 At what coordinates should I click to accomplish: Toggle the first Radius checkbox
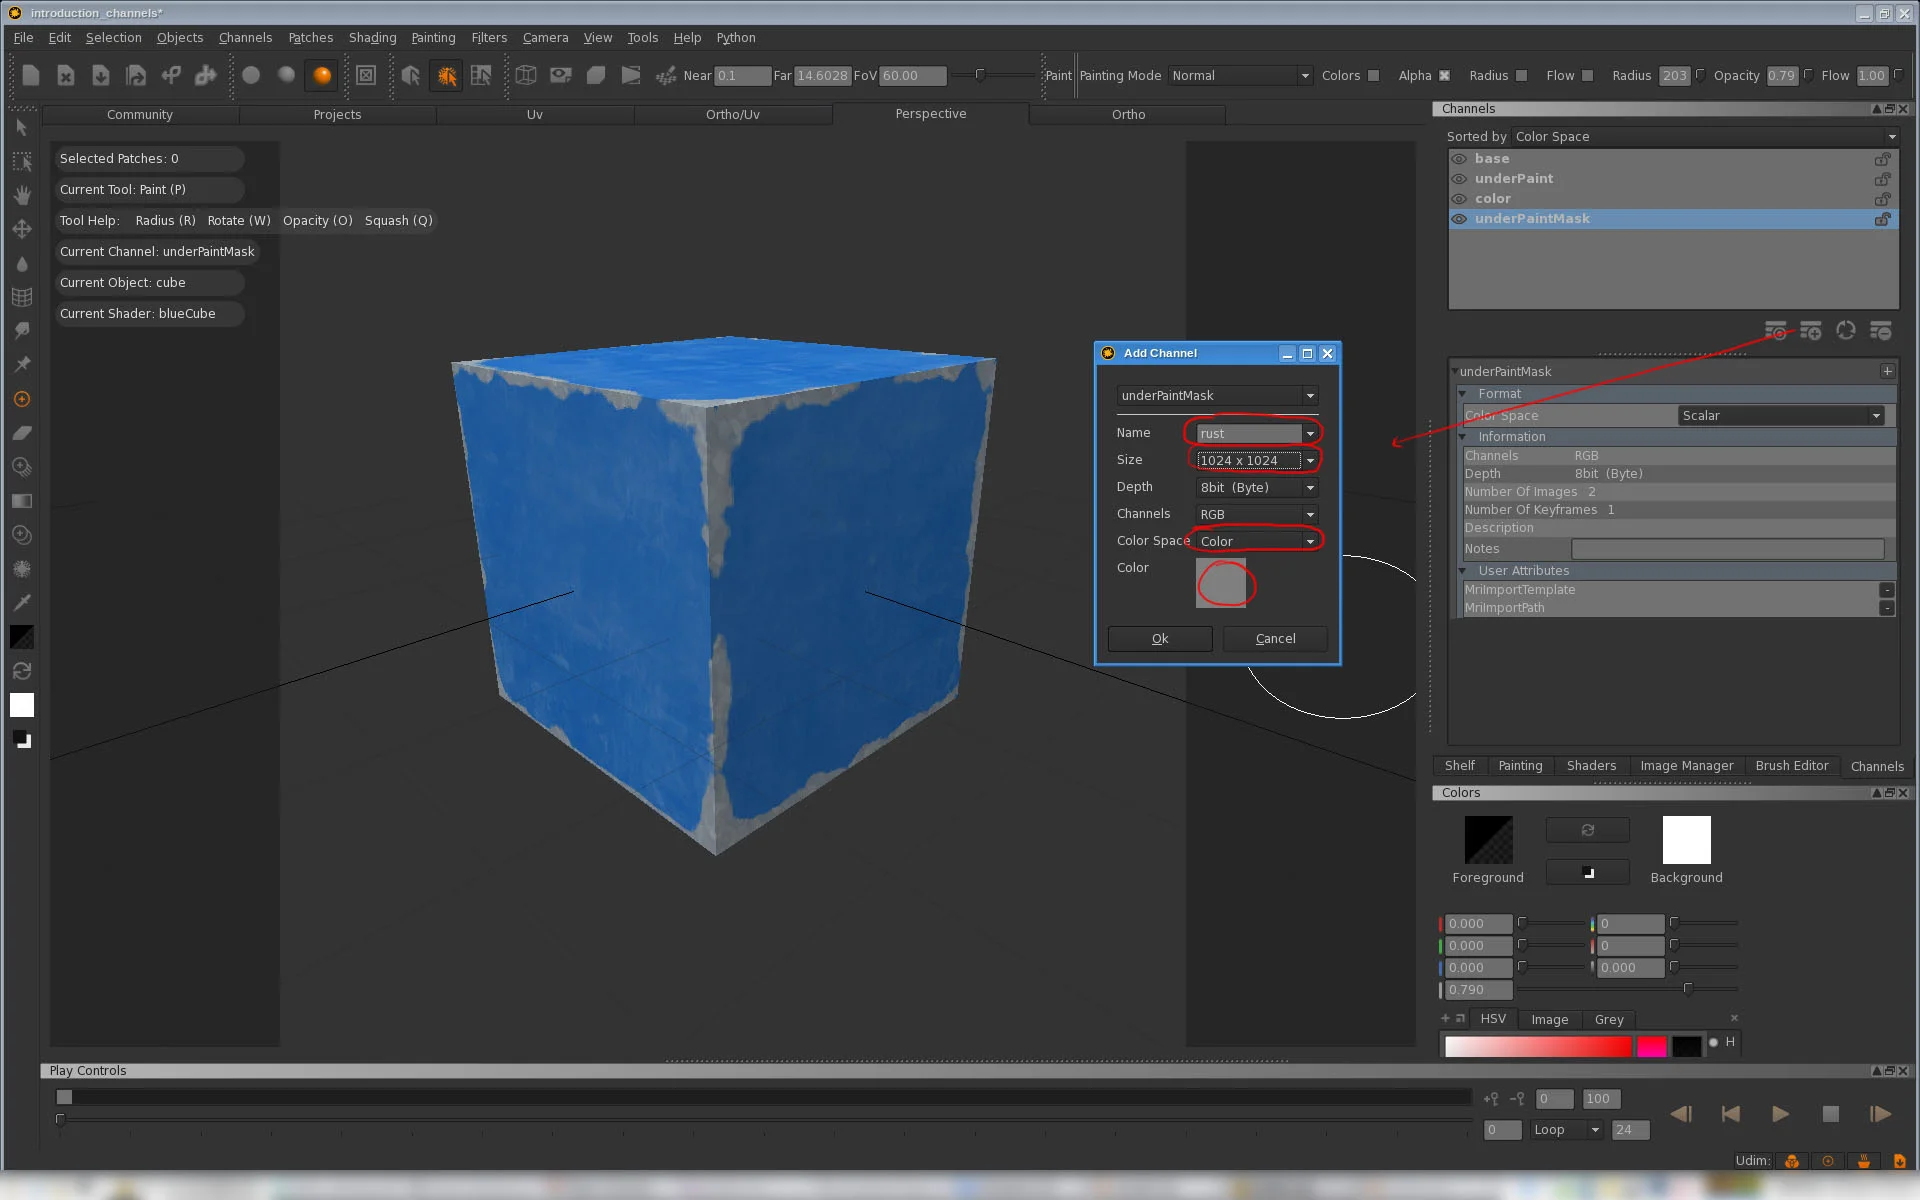tap(1521, 76)
